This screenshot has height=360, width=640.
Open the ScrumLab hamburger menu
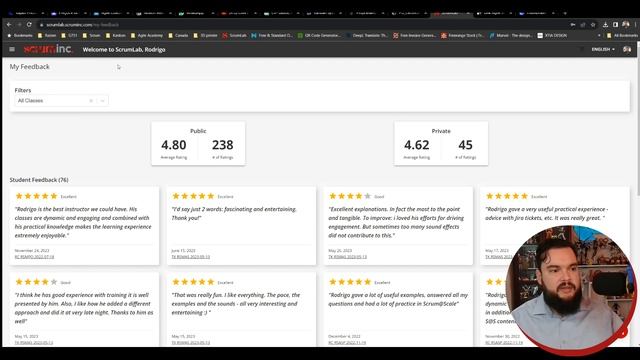12,49
